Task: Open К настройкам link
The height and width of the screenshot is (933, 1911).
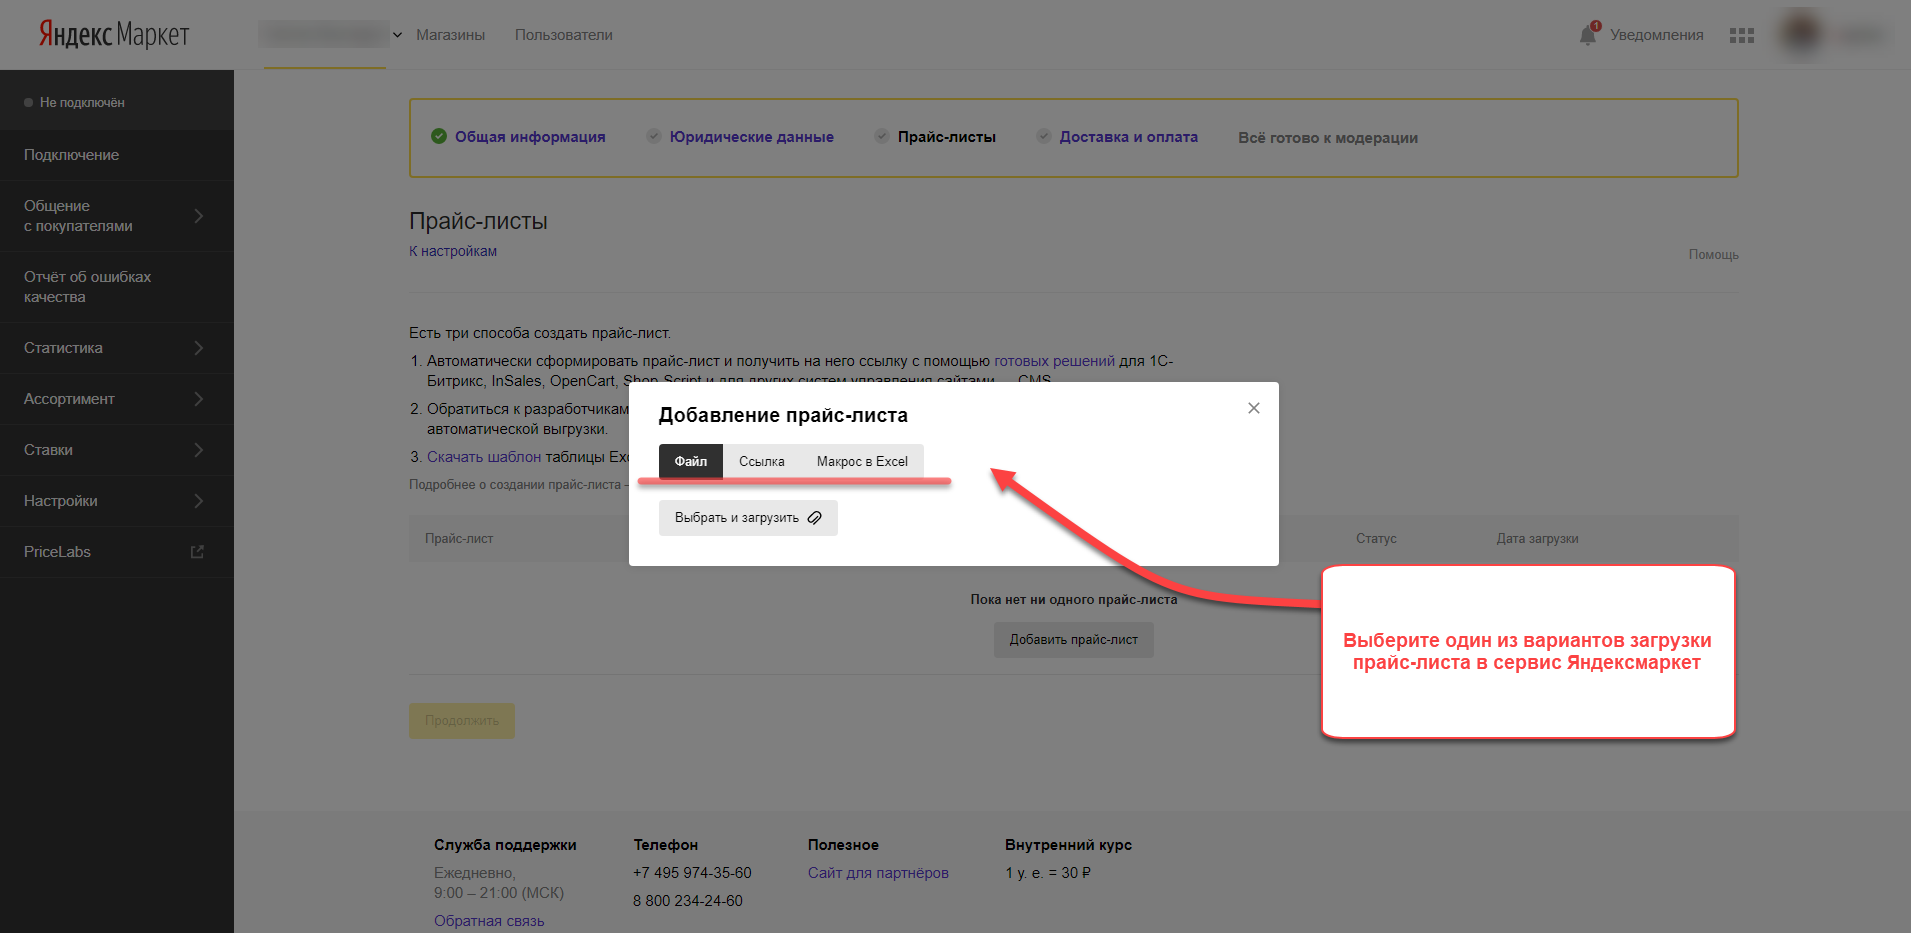Action: point(453,251)
